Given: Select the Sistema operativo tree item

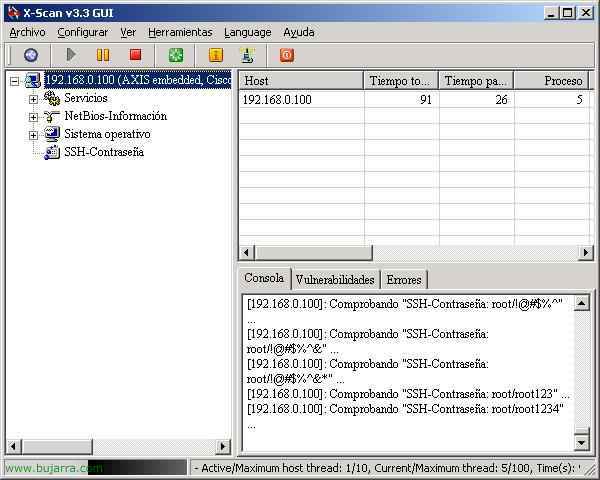Looking at the screenshot, I should point(107,134).
